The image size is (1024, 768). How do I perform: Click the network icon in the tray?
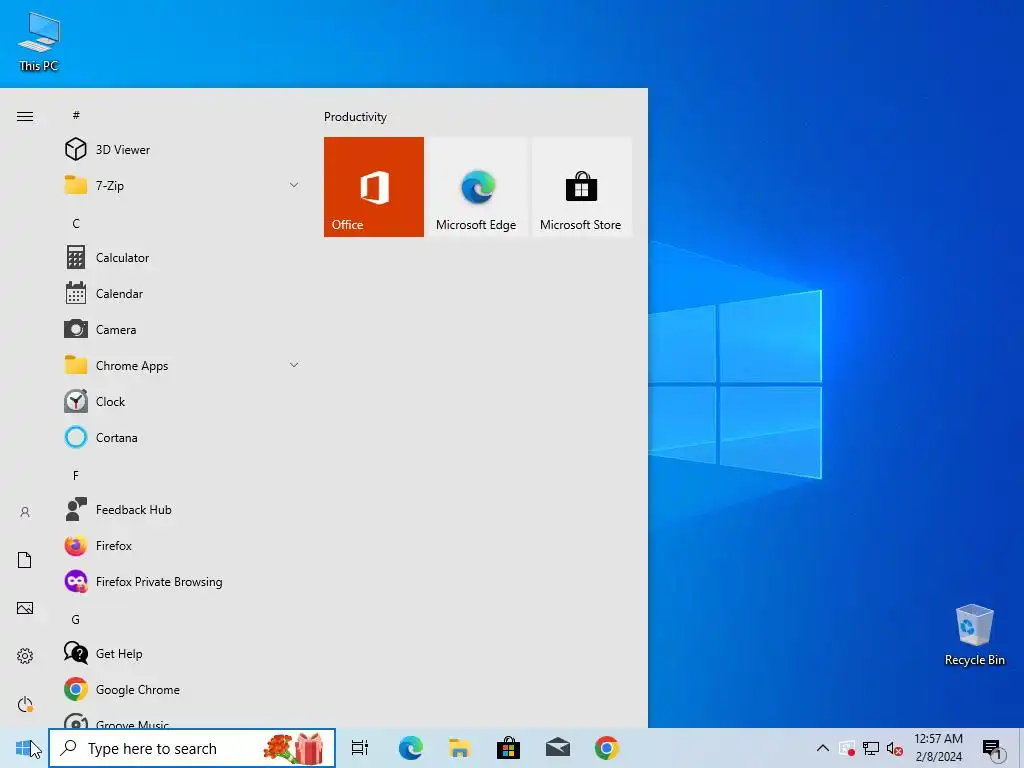pyautogui.click(x=871, y=748)
